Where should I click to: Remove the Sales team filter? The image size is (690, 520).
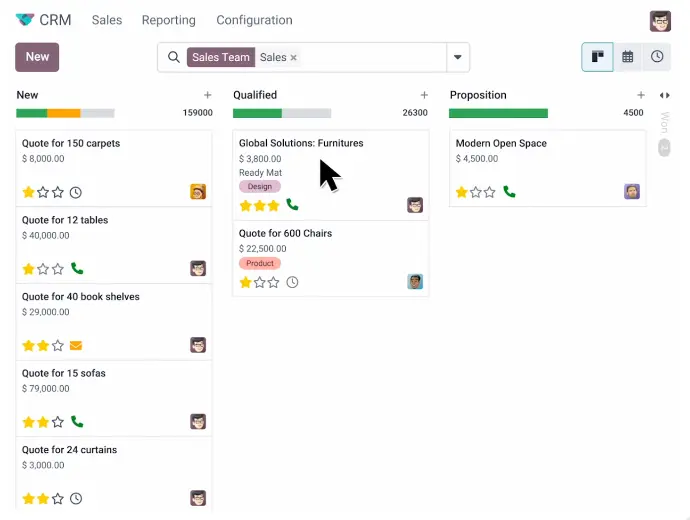click(x=294, y=58)
